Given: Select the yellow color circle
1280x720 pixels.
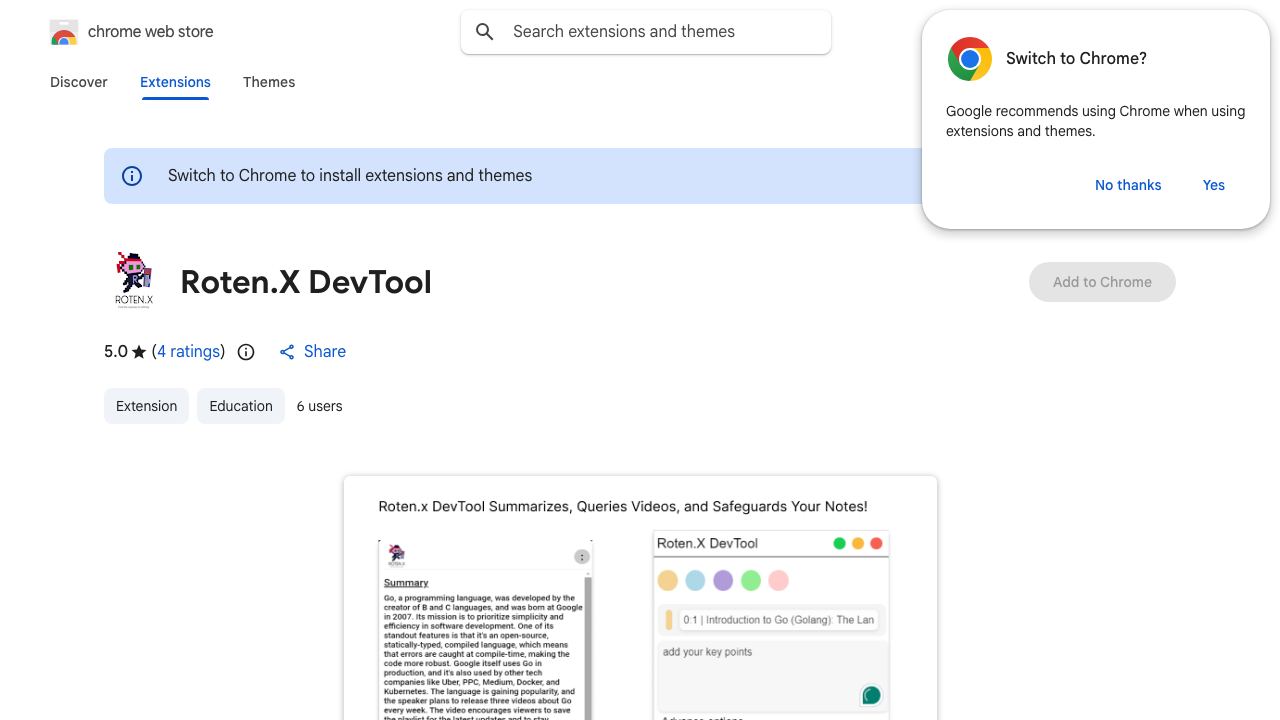Looking at the screenshot, I should (x=668, y=581).
